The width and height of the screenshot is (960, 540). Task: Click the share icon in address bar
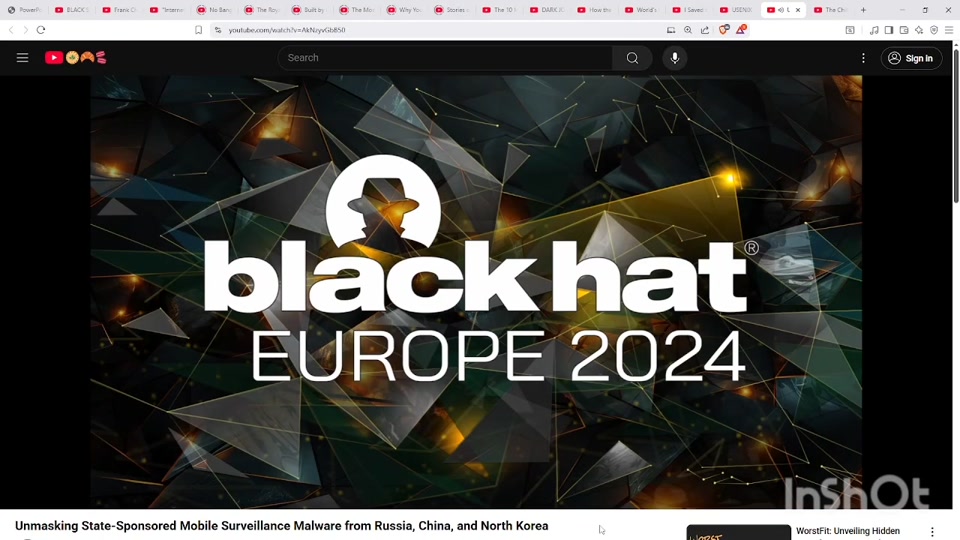(x=705, y=30)
